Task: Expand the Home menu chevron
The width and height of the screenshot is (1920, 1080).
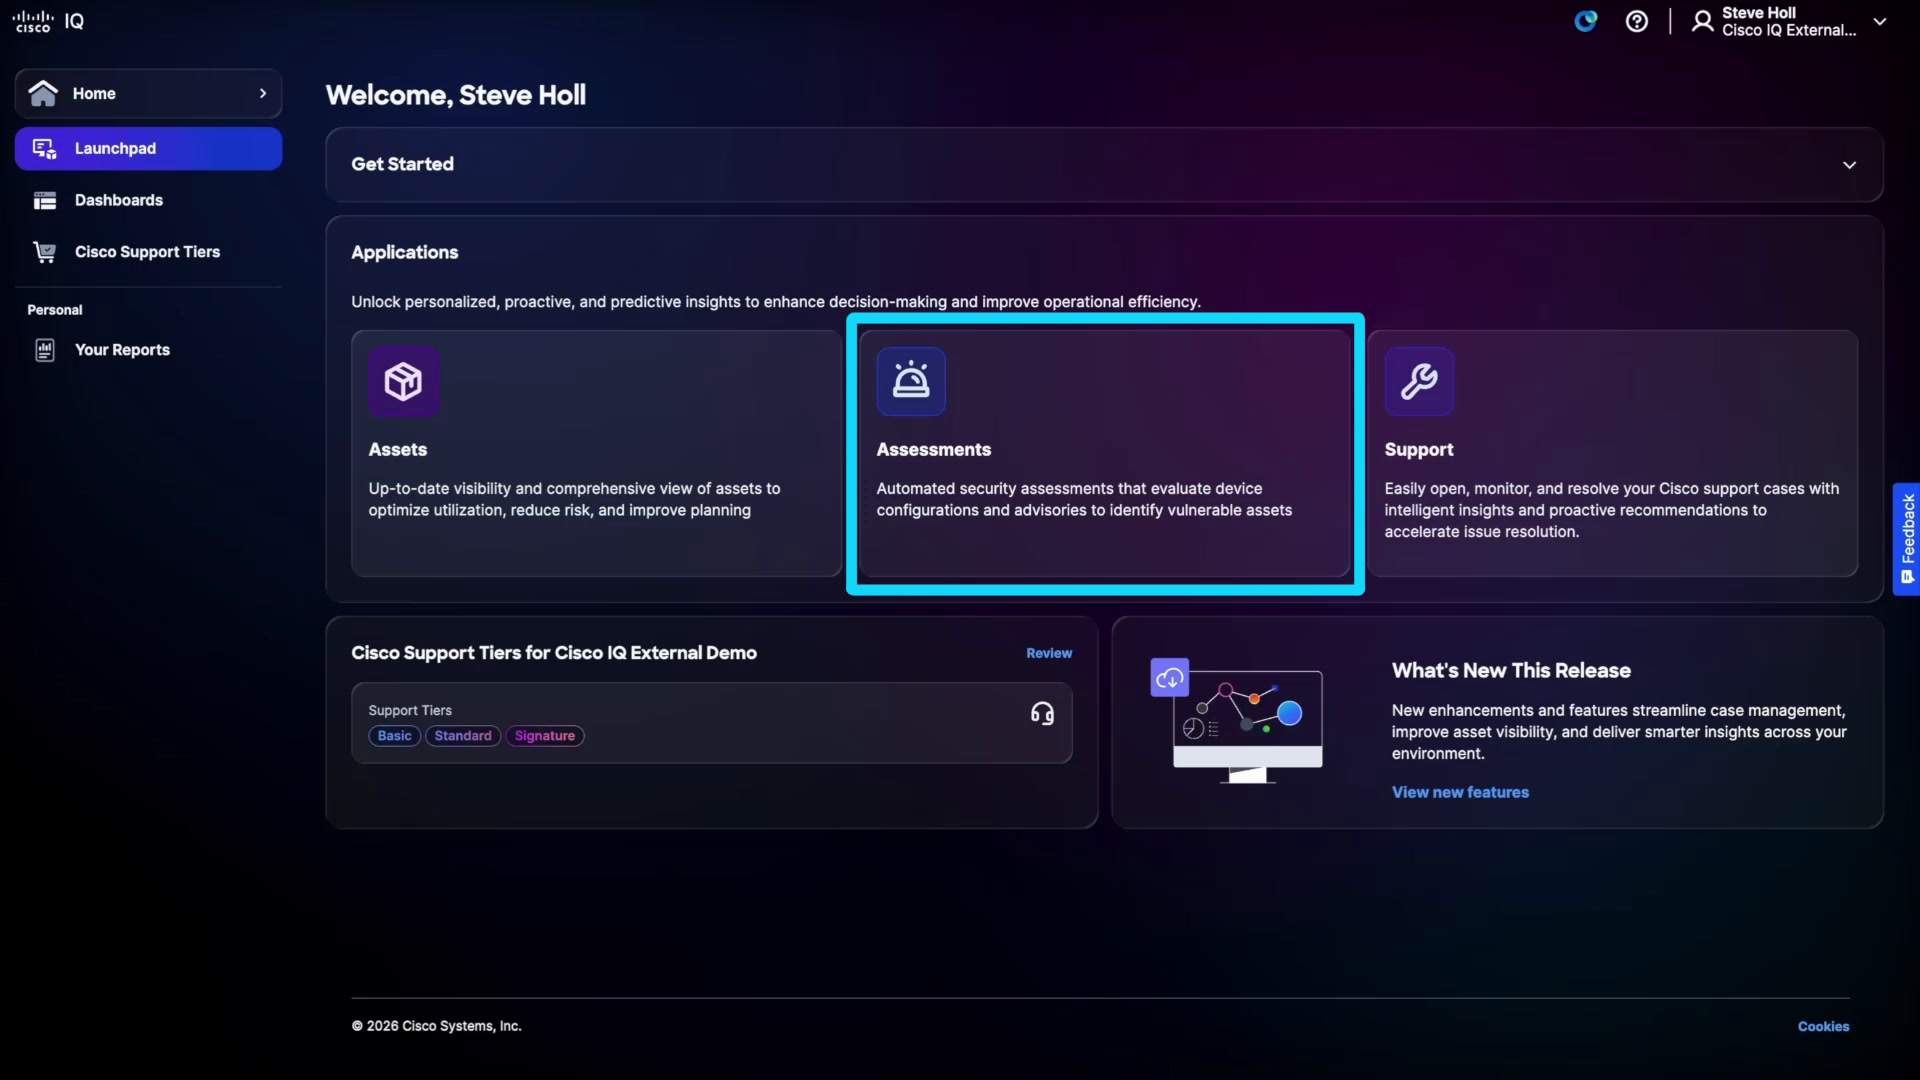Action: (x=263, y=93)
